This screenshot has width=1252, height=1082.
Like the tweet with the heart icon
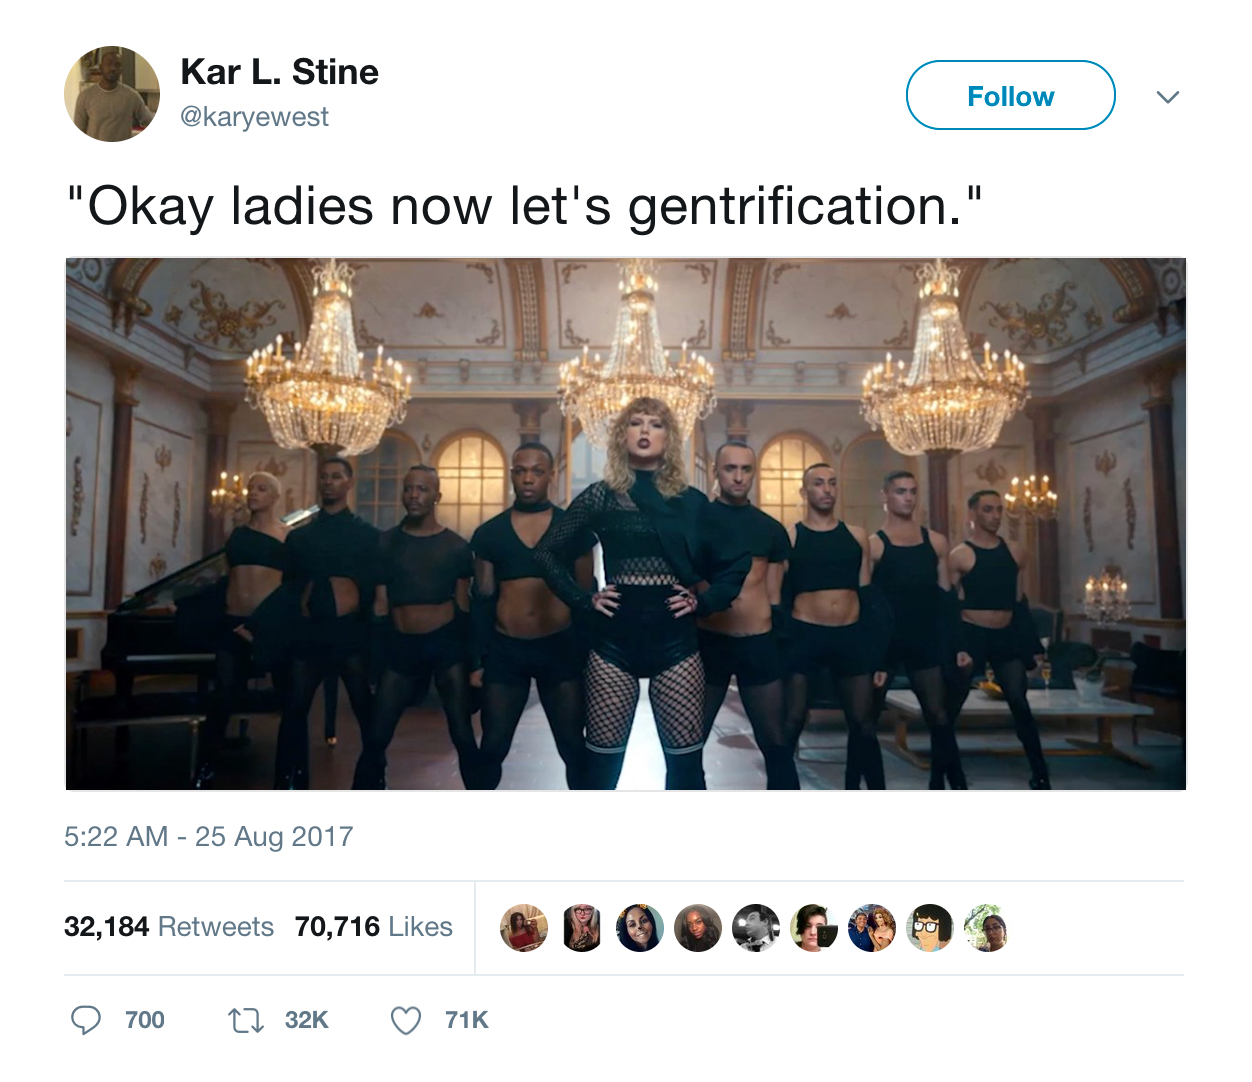405,1021
